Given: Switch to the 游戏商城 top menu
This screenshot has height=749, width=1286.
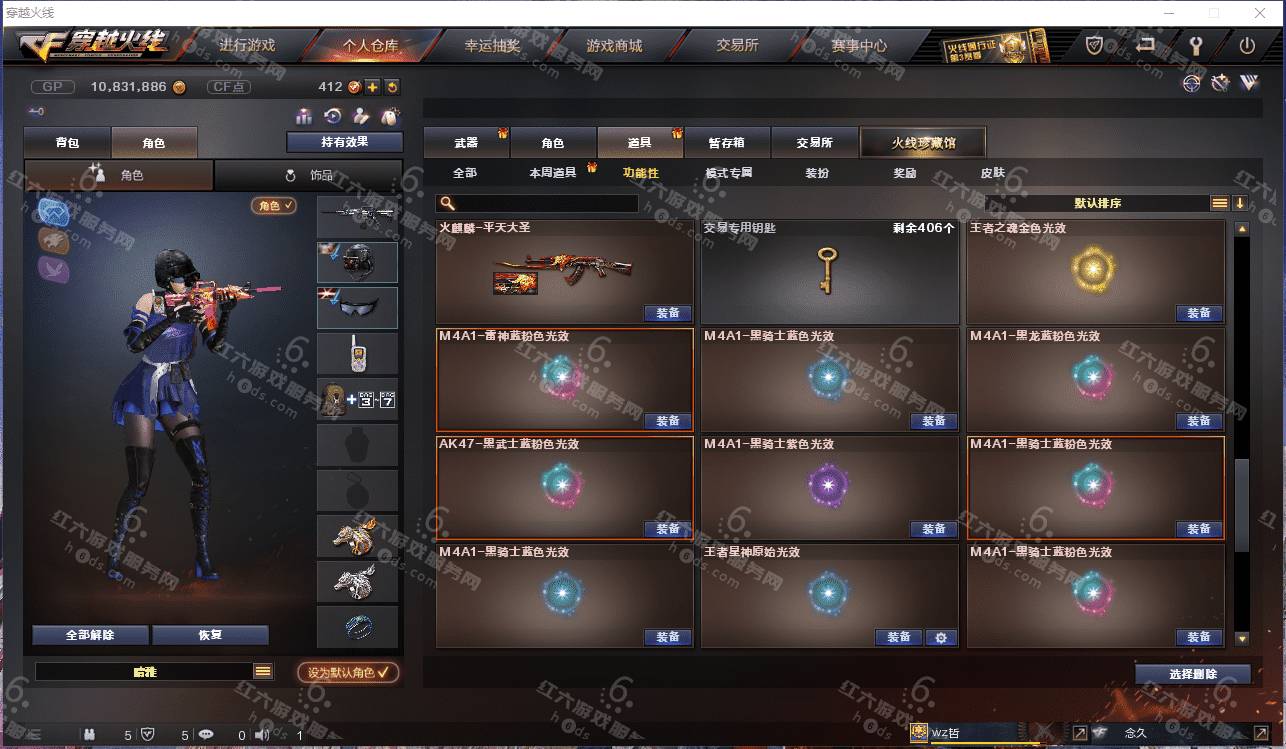Looking at the screenshot, I should [614, 46].
